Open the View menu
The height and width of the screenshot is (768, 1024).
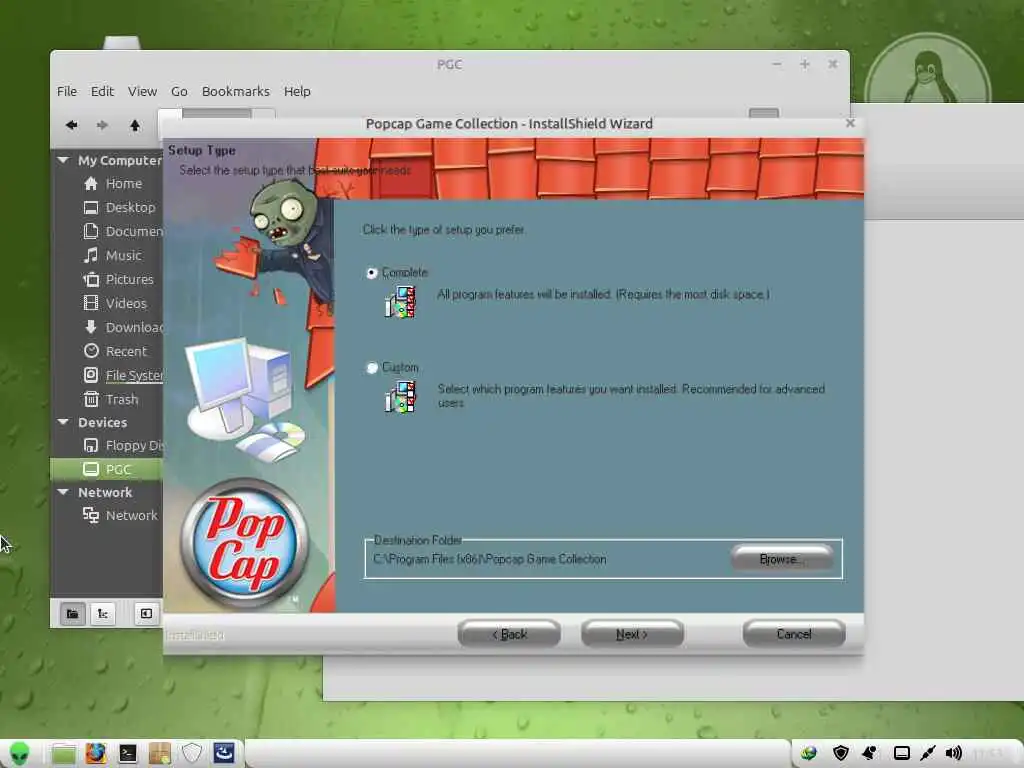142,91
